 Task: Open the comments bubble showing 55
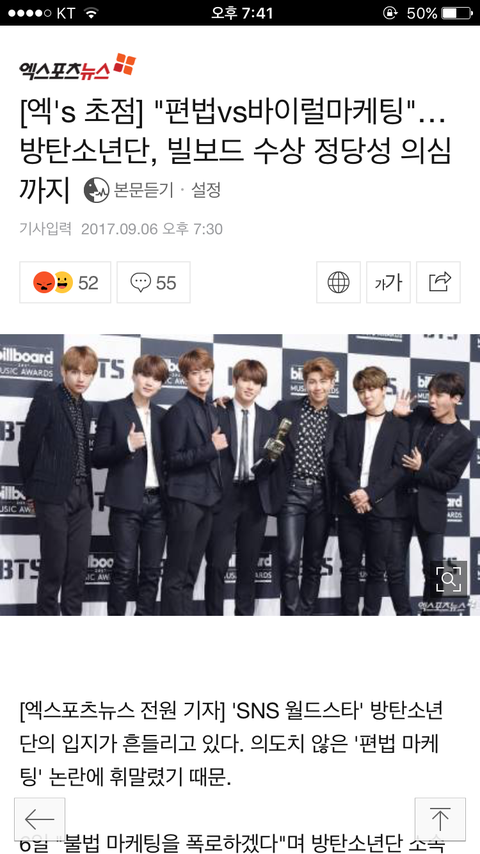coord(154,282)
